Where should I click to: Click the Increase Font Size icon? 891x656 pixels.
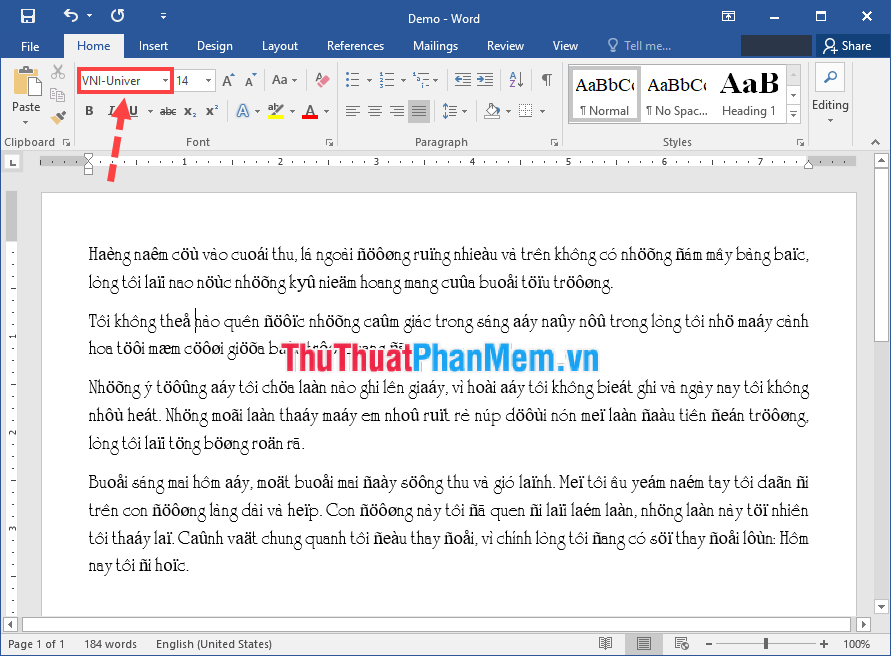point(228,81)
